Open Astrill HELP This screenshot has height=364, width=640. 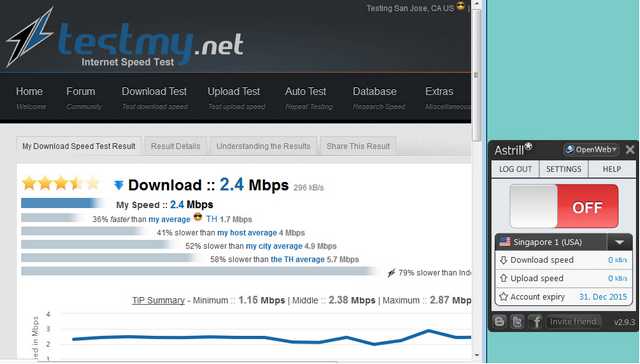pos(612,169)
